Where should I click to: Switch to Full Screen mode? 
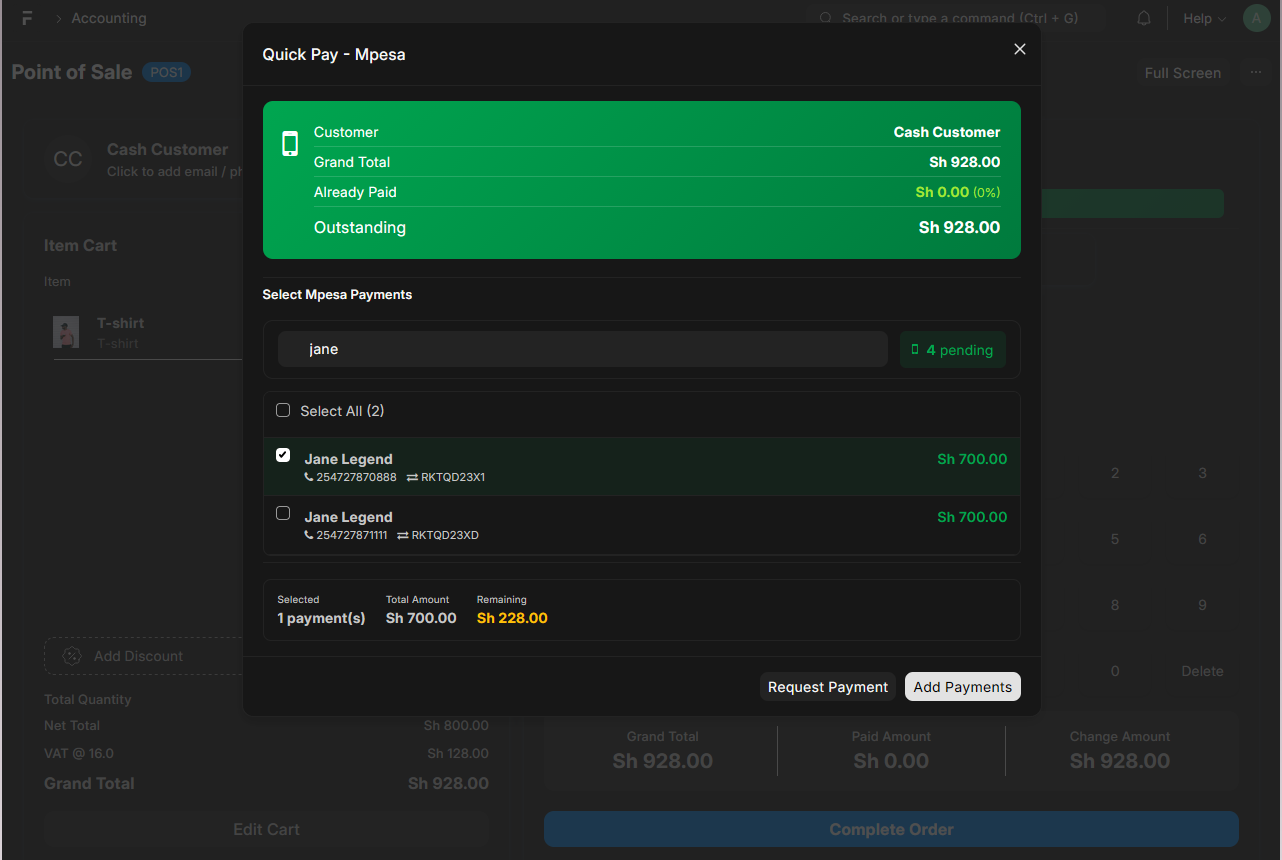pyautogui.click(x=1182, y=73)
